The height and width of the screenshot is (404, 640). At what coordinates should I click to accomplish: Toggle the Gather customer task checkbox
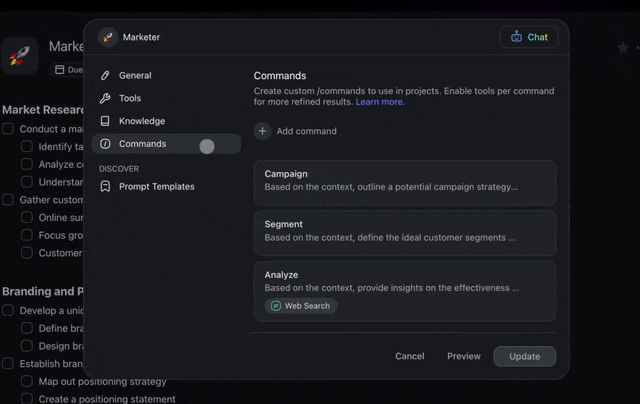pos(8,200)
